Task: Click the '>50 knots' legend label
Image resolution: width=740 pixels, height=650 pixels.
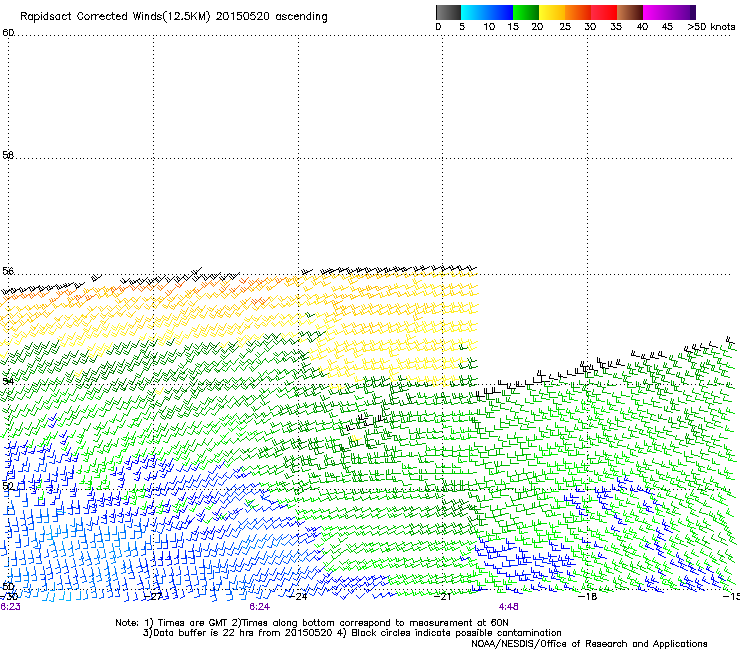Action: click(711, 27)
